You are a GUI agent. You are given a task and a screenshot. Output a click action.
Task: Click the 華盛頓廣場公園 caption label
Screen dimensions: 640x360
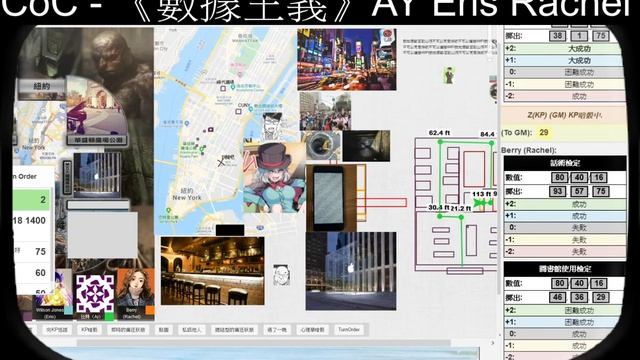tap(97, 140)
